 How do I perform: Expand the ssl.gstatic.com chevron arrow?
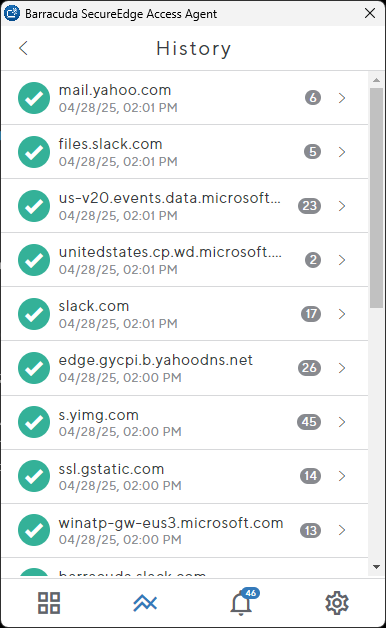point(342,476)
